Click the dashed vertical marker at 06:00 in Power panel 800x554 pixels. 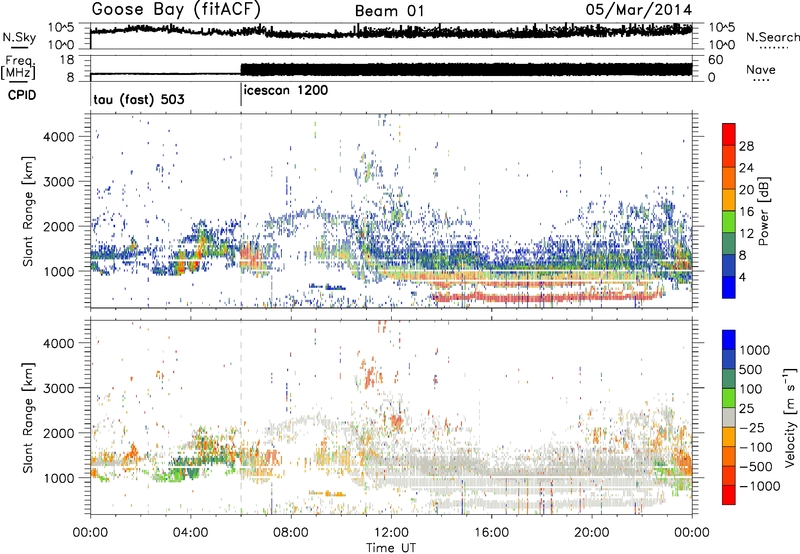coord(241,211)
